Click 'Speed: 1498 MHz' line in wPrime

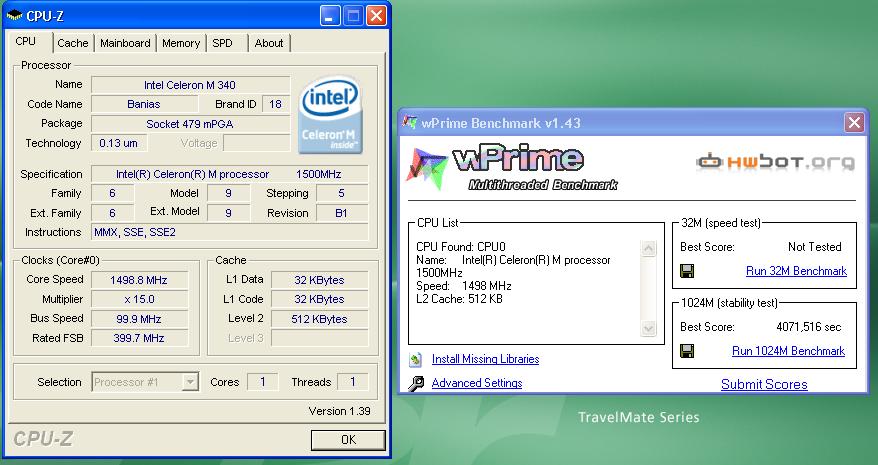click(x=464, y=286)
